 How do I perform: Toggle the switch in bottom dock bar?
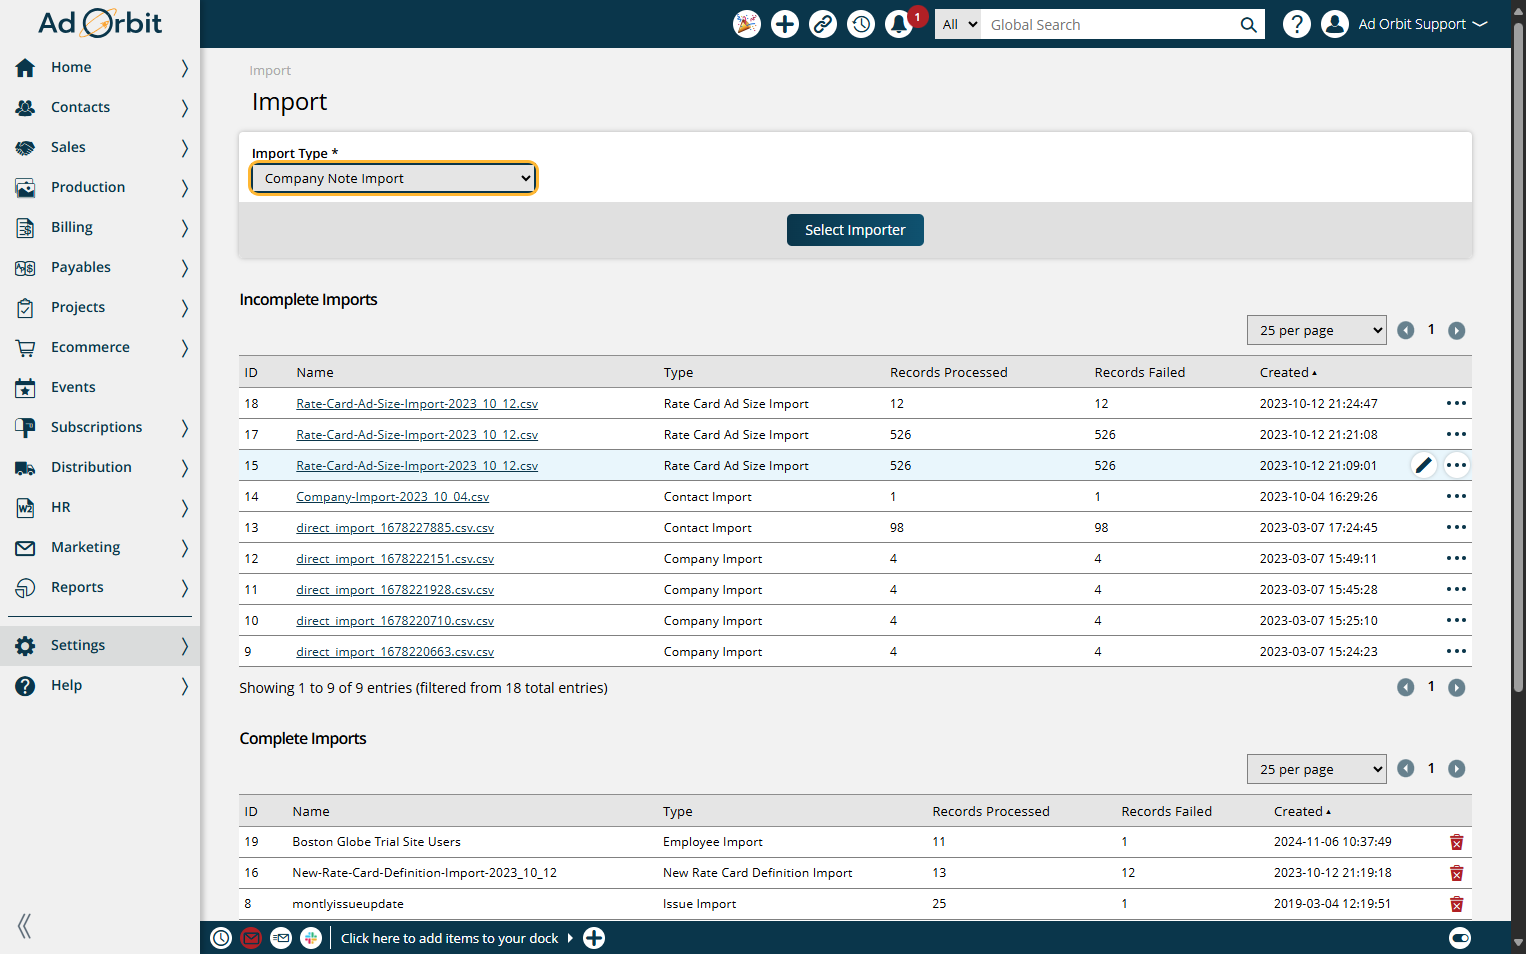1460,938
